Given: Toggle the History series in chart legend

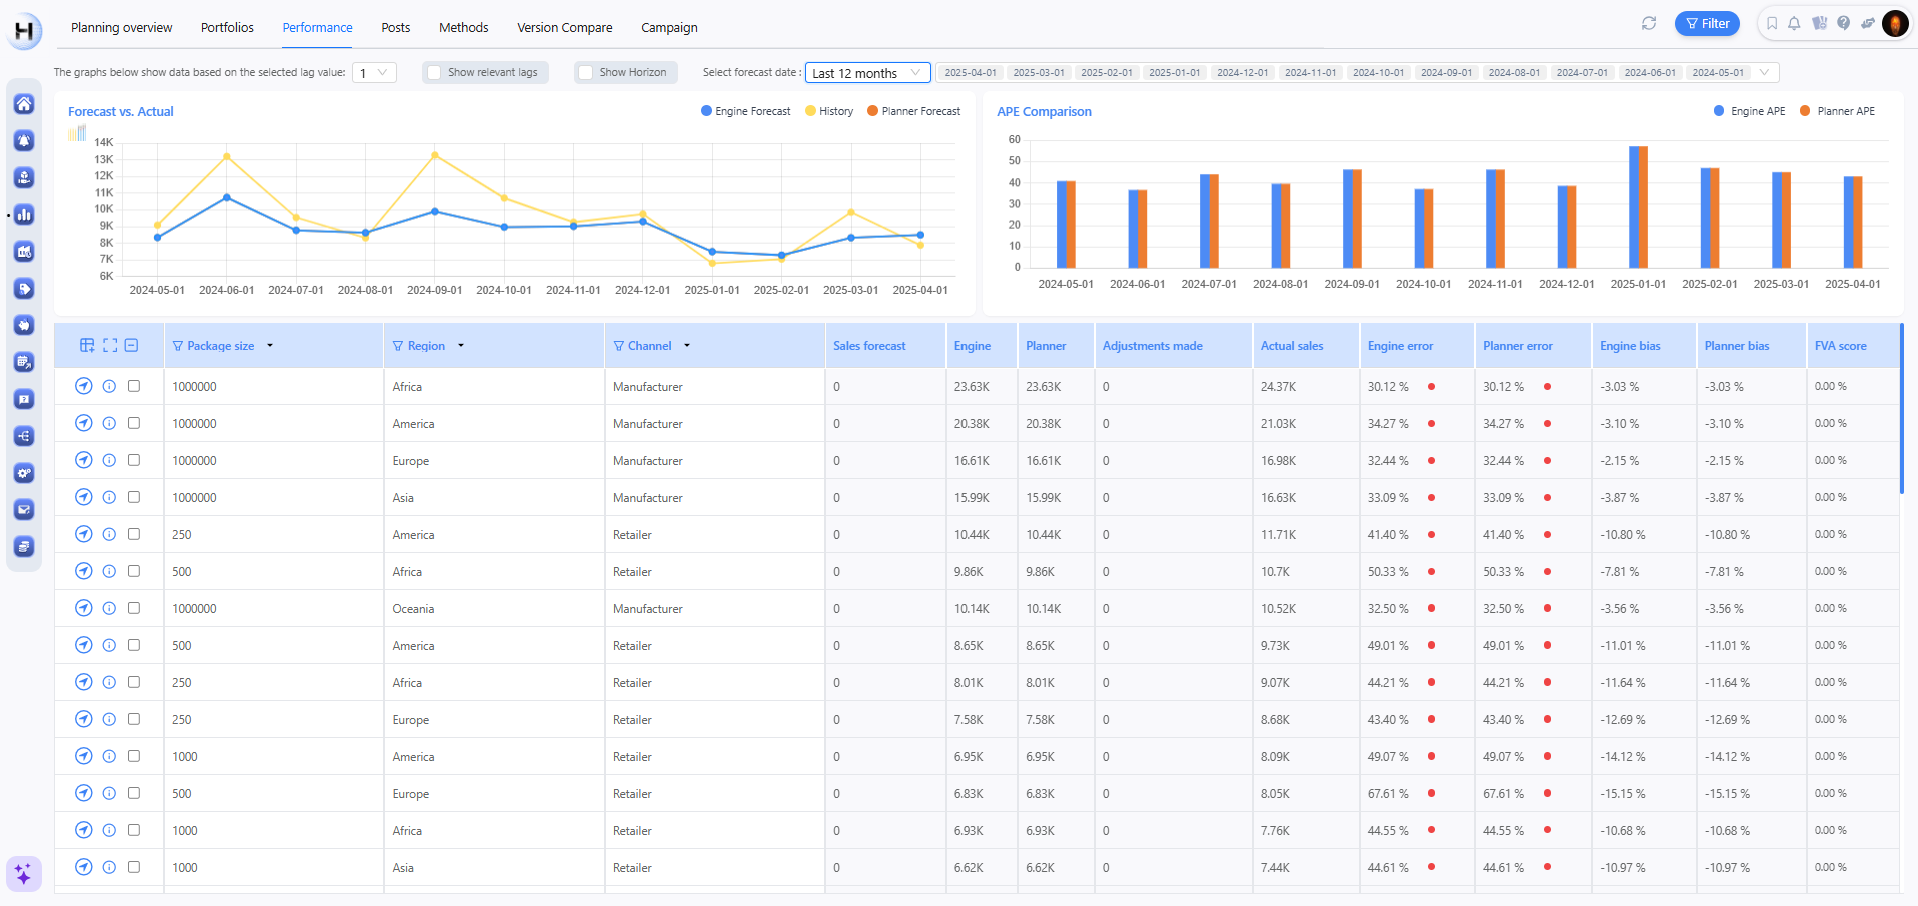Looking at the screenshot, I should pyautogui.click(x=829, y=111).
